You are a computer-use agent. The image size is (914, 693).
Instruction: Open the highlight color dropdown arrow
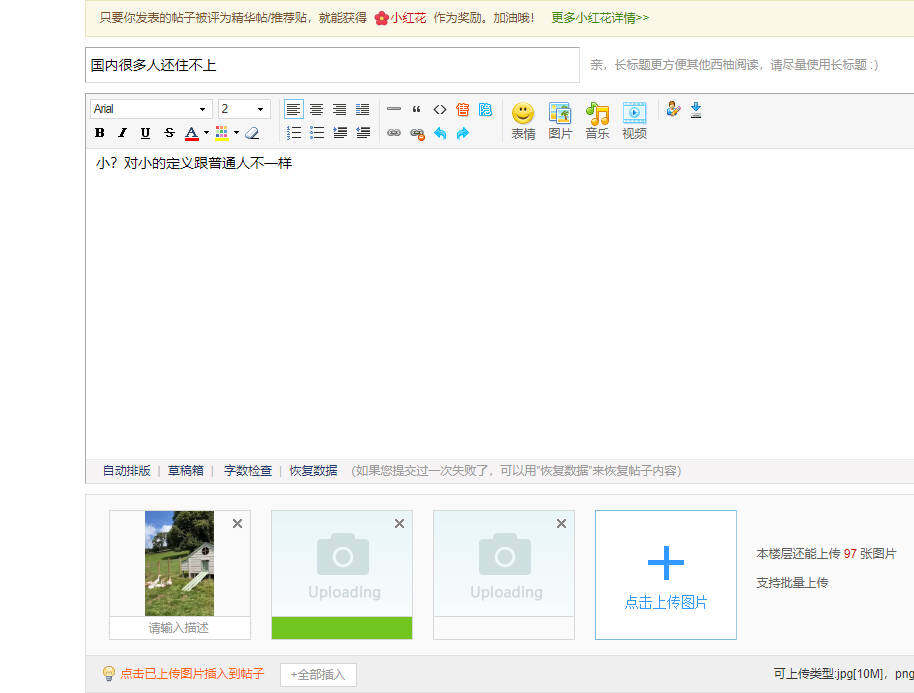[x=237, y=133]
